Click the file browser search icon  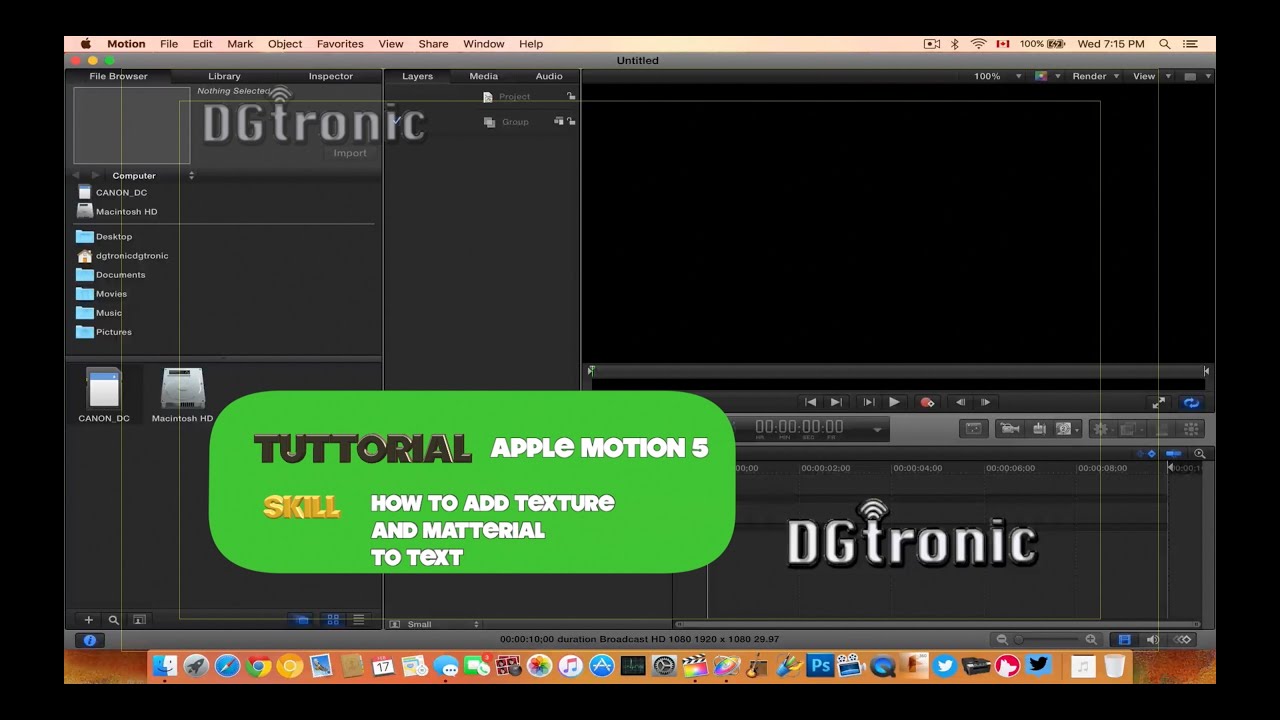tap(114, 620)
